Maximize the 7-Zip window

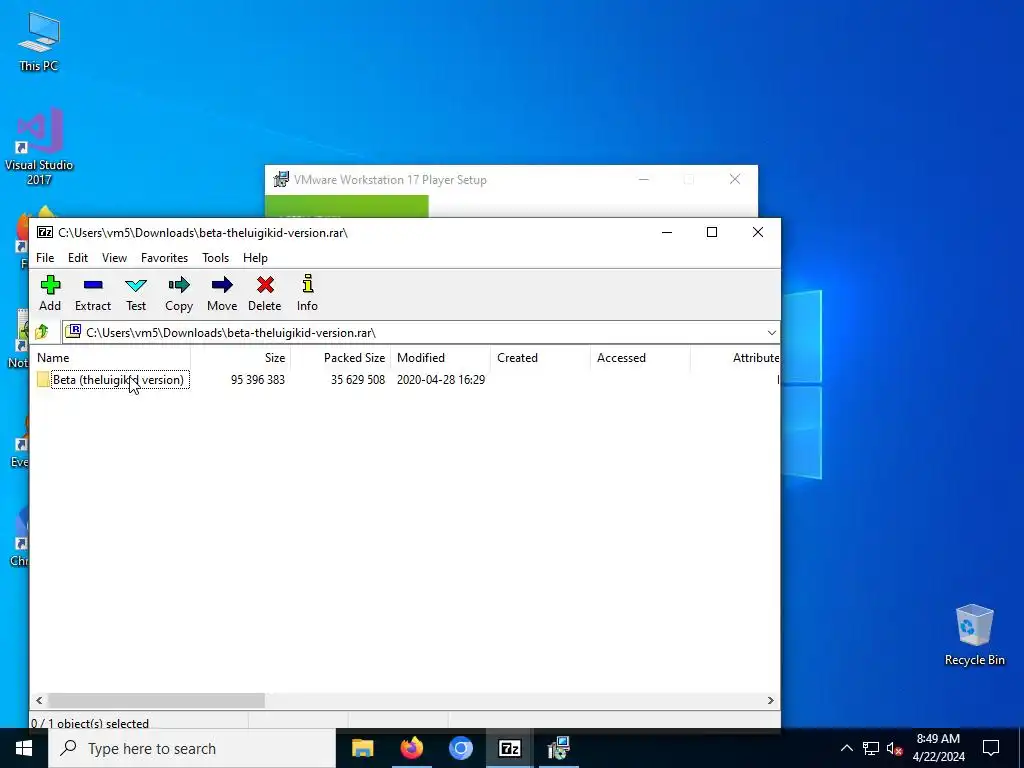[x=712, y=232]
